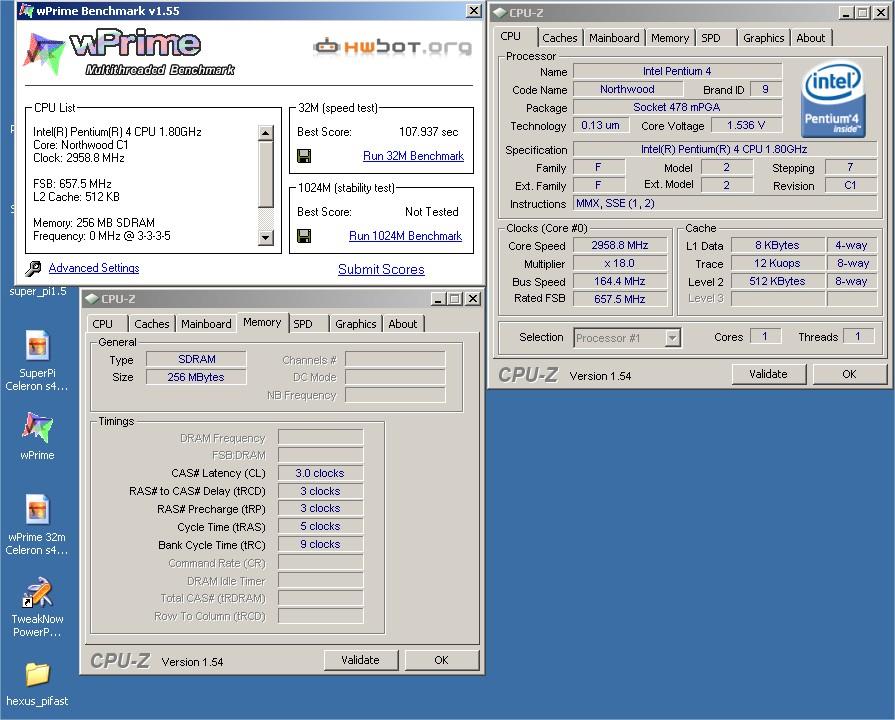
Task: Open the wPrime 32m Celeron s4 desktop file
Action: (37, 525)
